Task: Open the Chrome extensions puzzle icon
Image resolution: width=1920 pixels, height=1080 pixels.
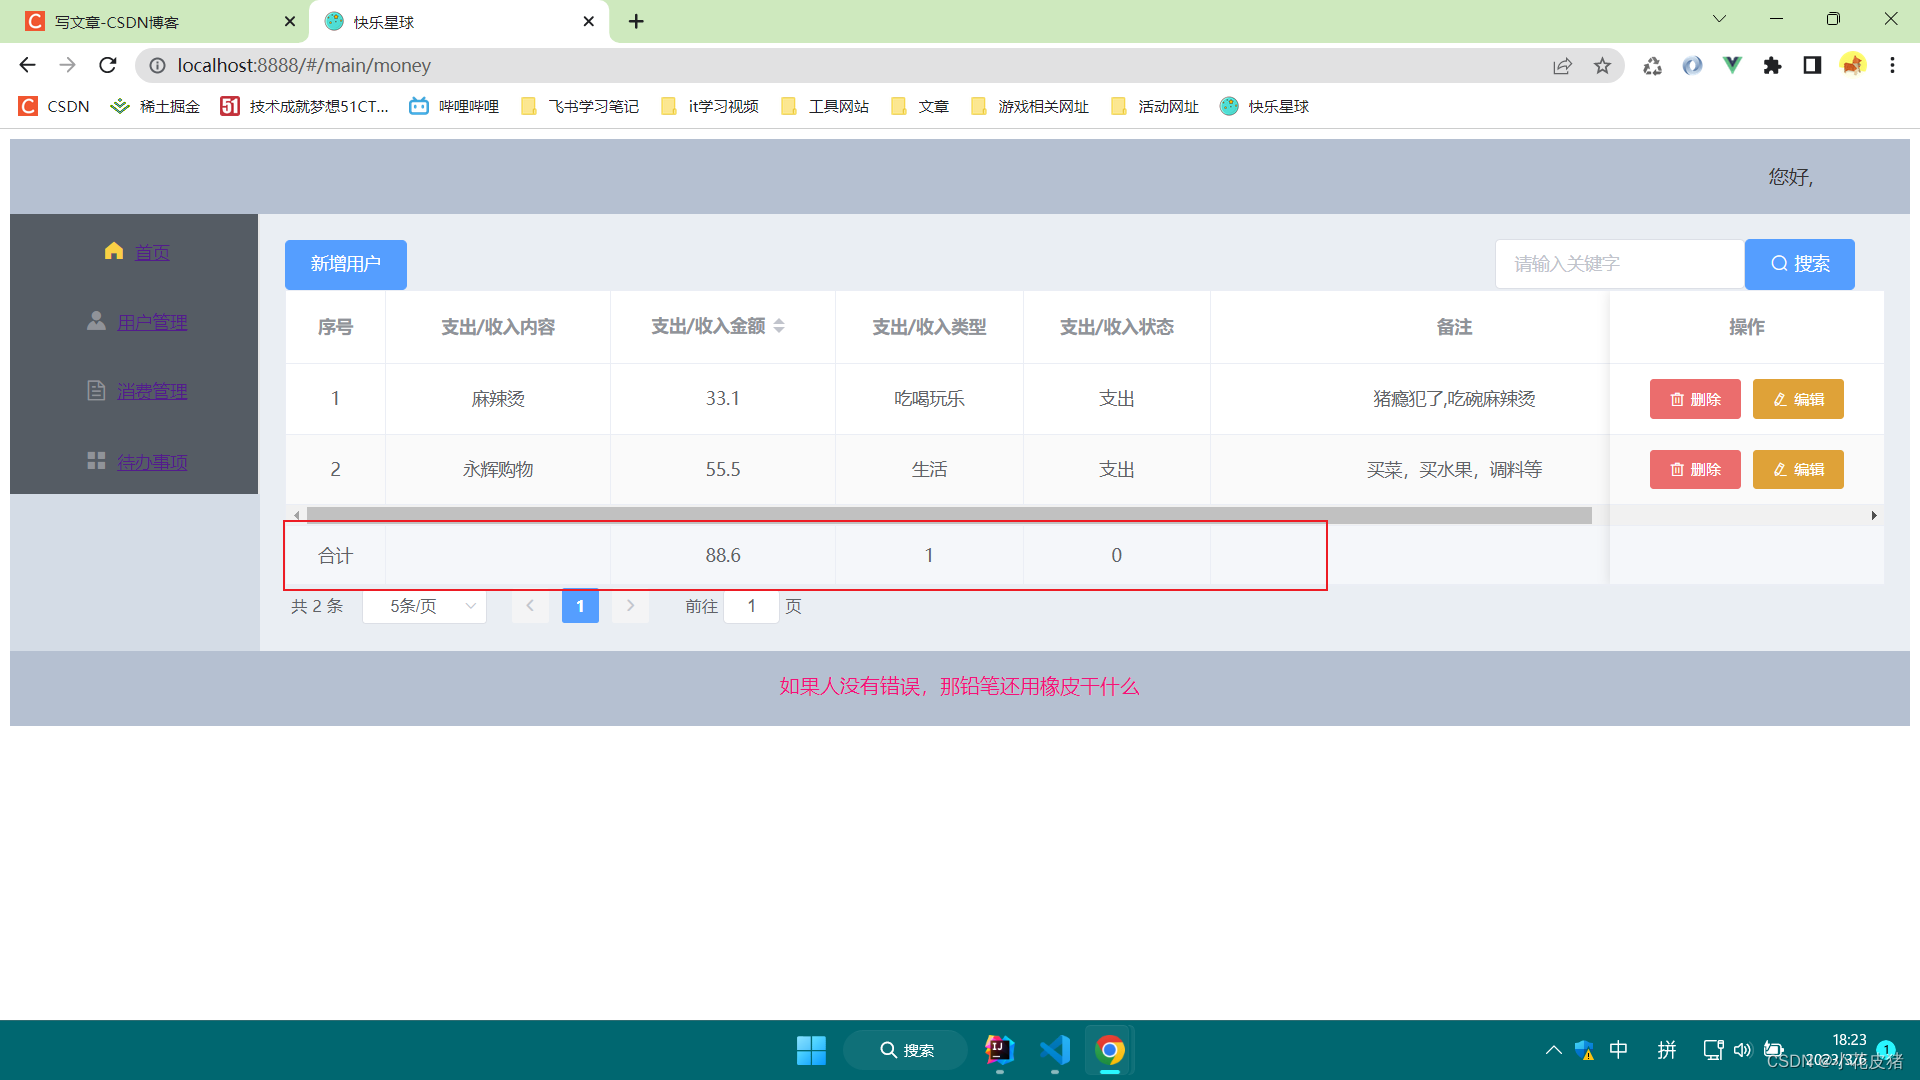Action: pos(1773,65)
